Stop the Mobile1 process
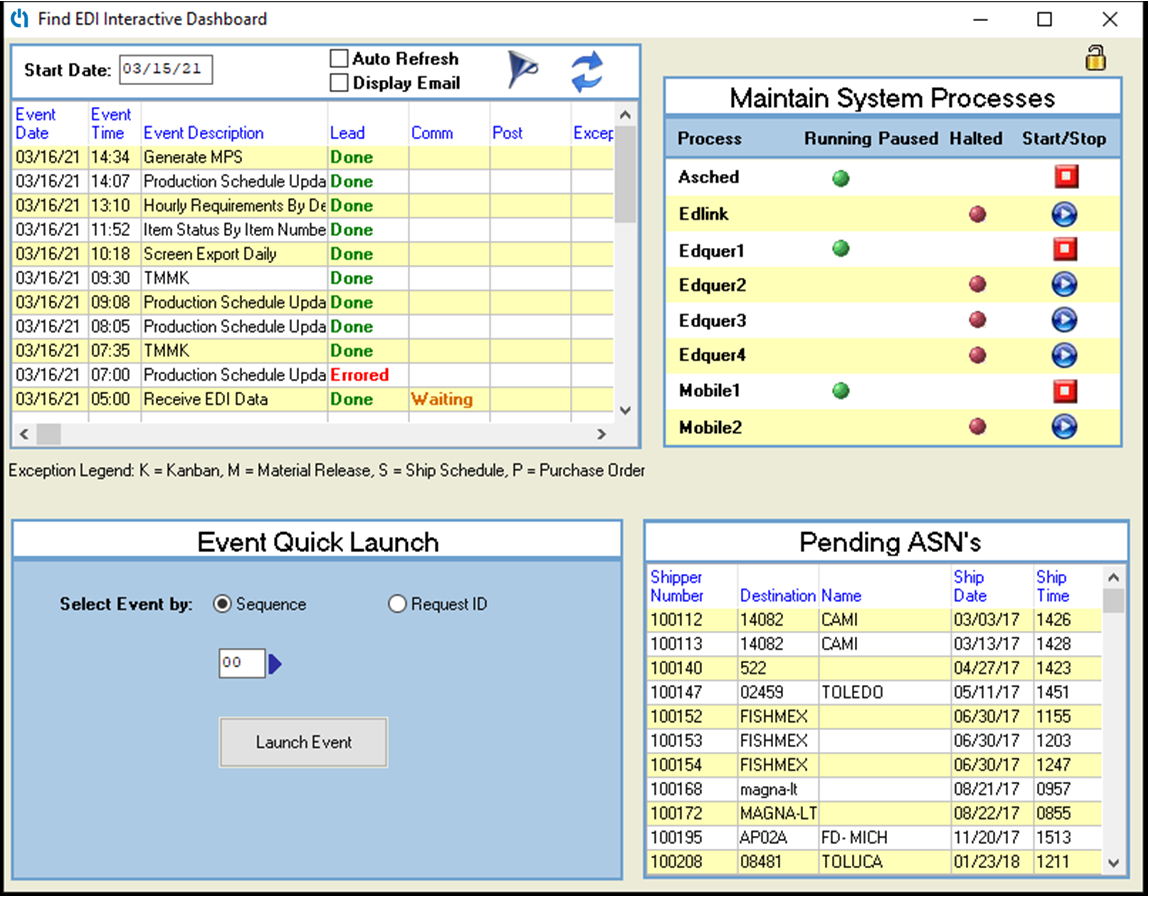1149x897 pixels. click(x=1065, y=390)
